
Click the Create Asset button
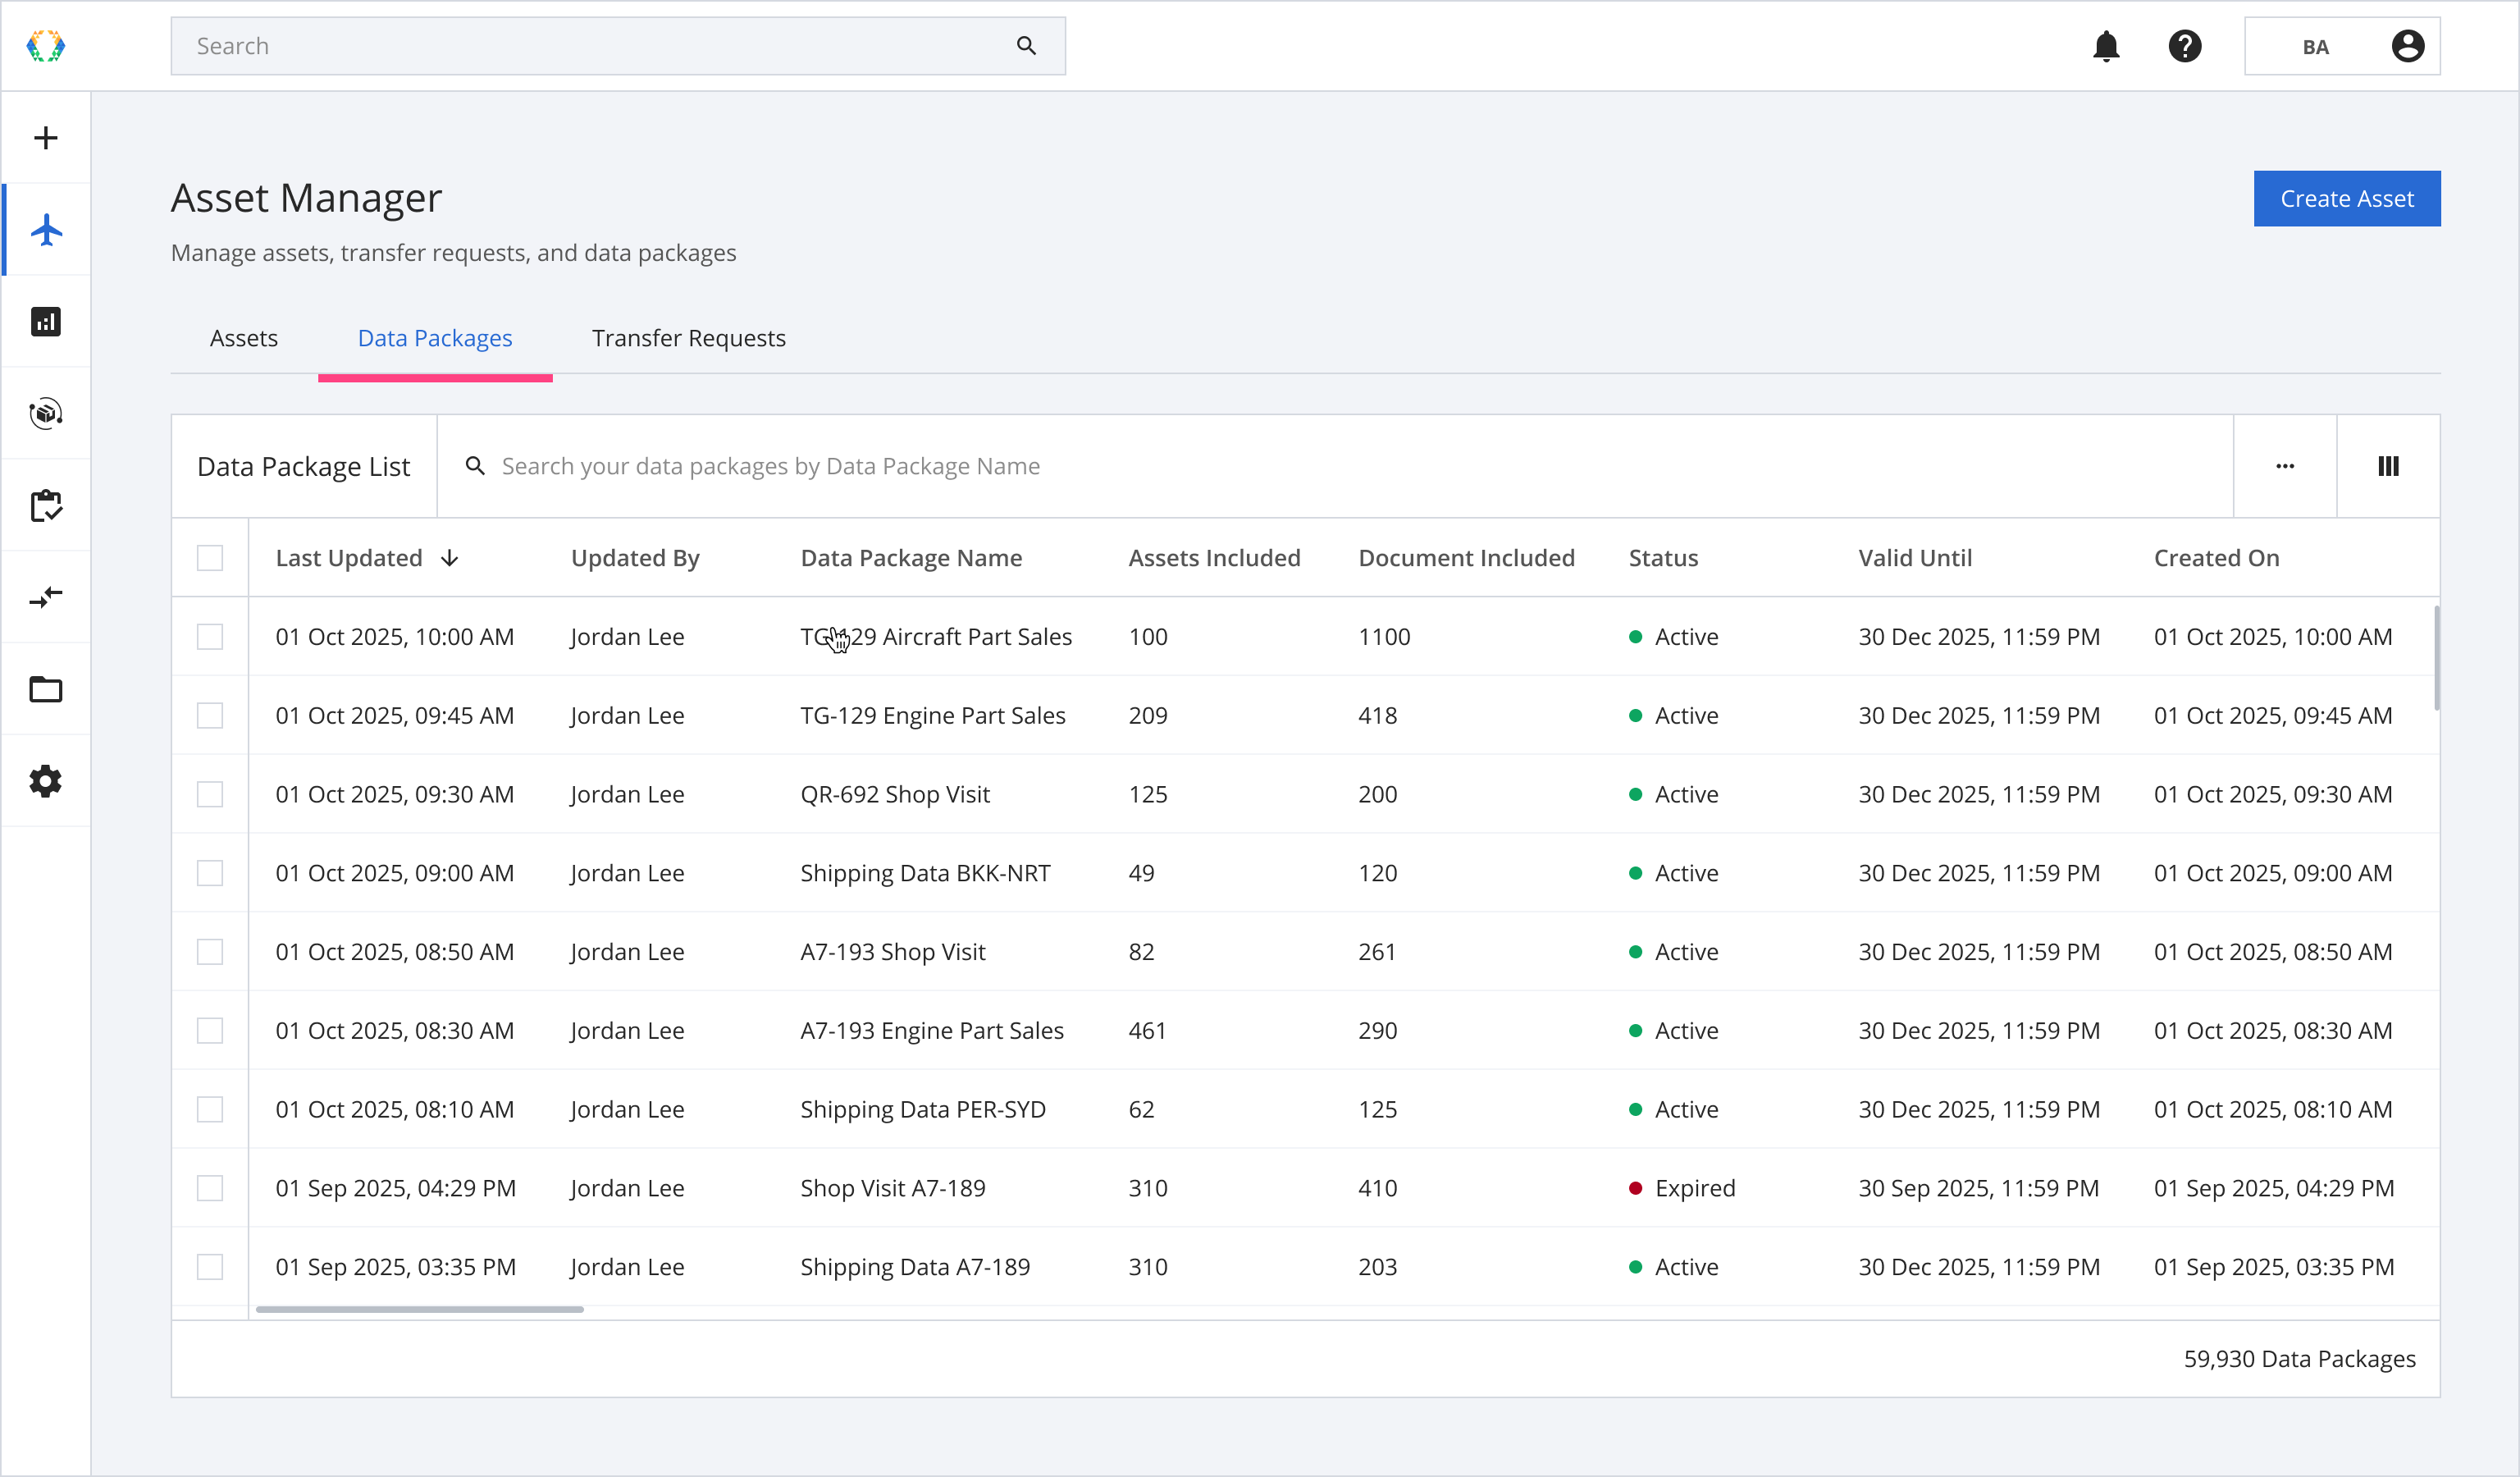coord(2346,199)
